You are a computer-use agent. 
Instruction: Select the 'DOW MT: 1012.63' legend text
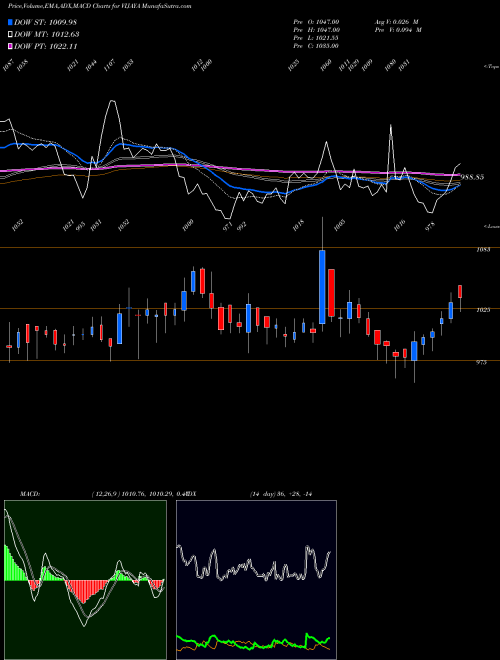(x=47, y=34)
